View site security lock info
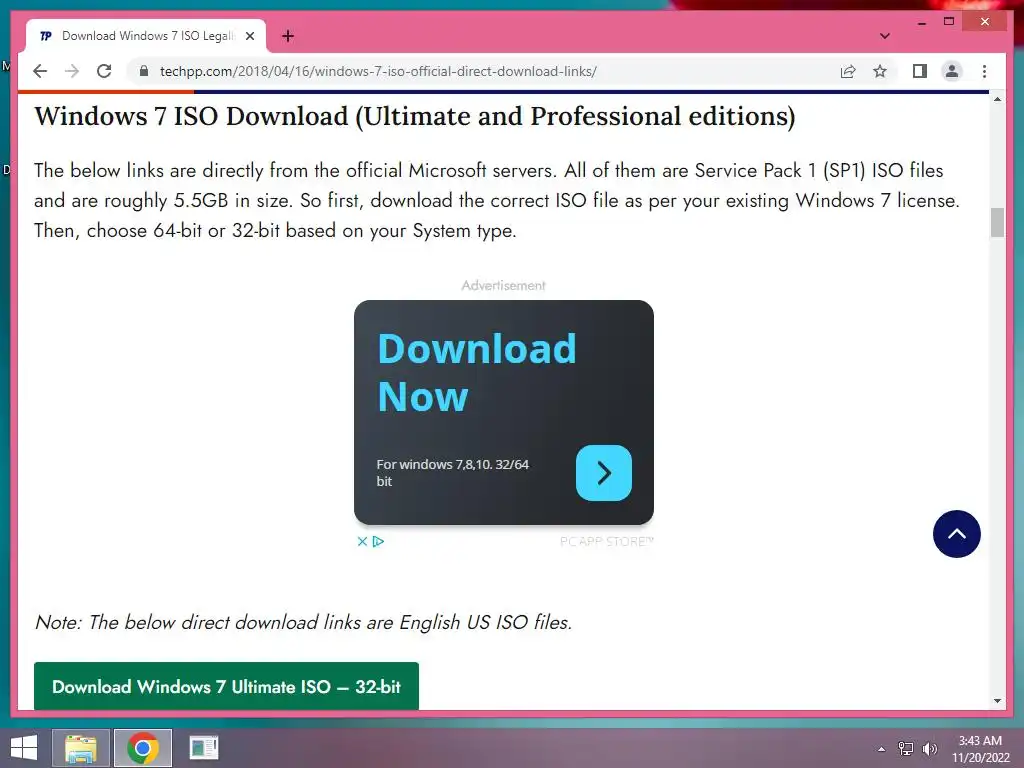The width and height of the screenshot is (1024, 768). [144, 71]
